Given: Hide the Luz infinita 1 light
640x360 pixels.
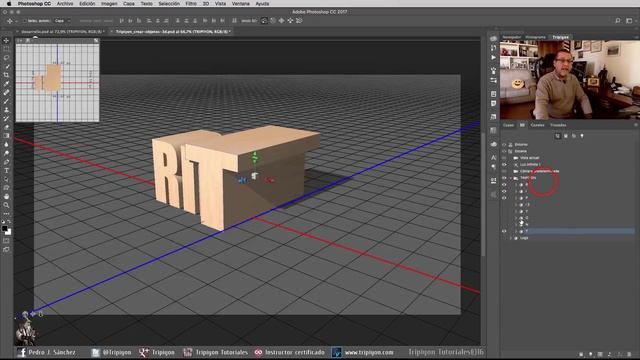Looking at the screenshot, I should [504, 164].
